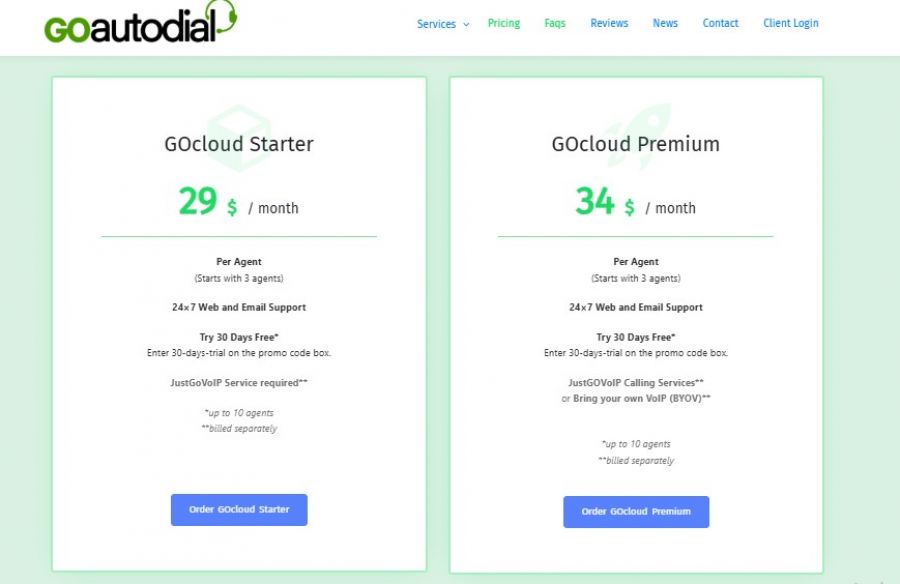This screenshot has height=584, width=900.
Task: Expand the Services dropdown
Action: click(442, 23)
